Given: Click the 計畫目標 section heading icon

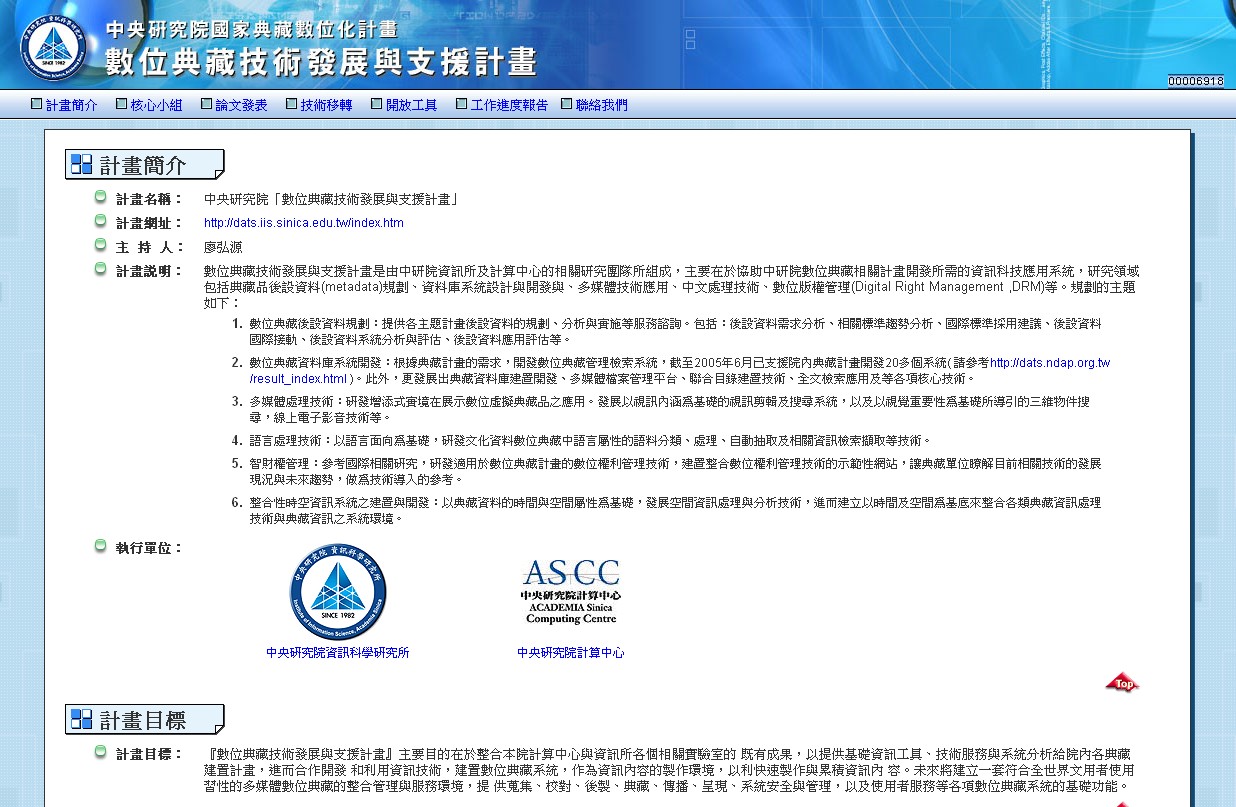Looking at the screenshot, I should pyautogui.click(x=81, y=720).
